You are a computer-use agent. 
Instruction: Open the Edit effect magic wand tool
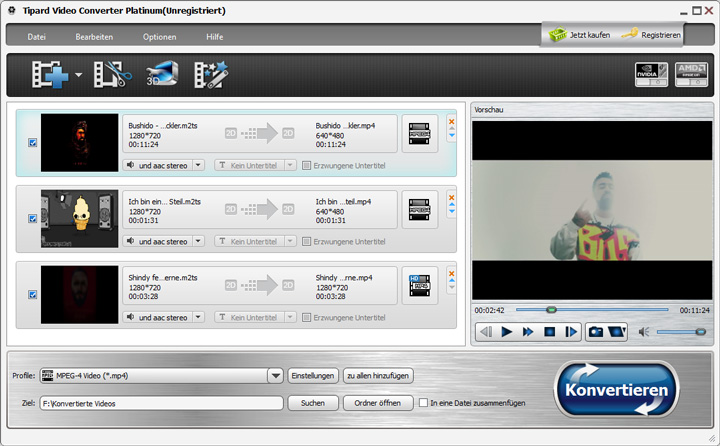tap(211, 74)
